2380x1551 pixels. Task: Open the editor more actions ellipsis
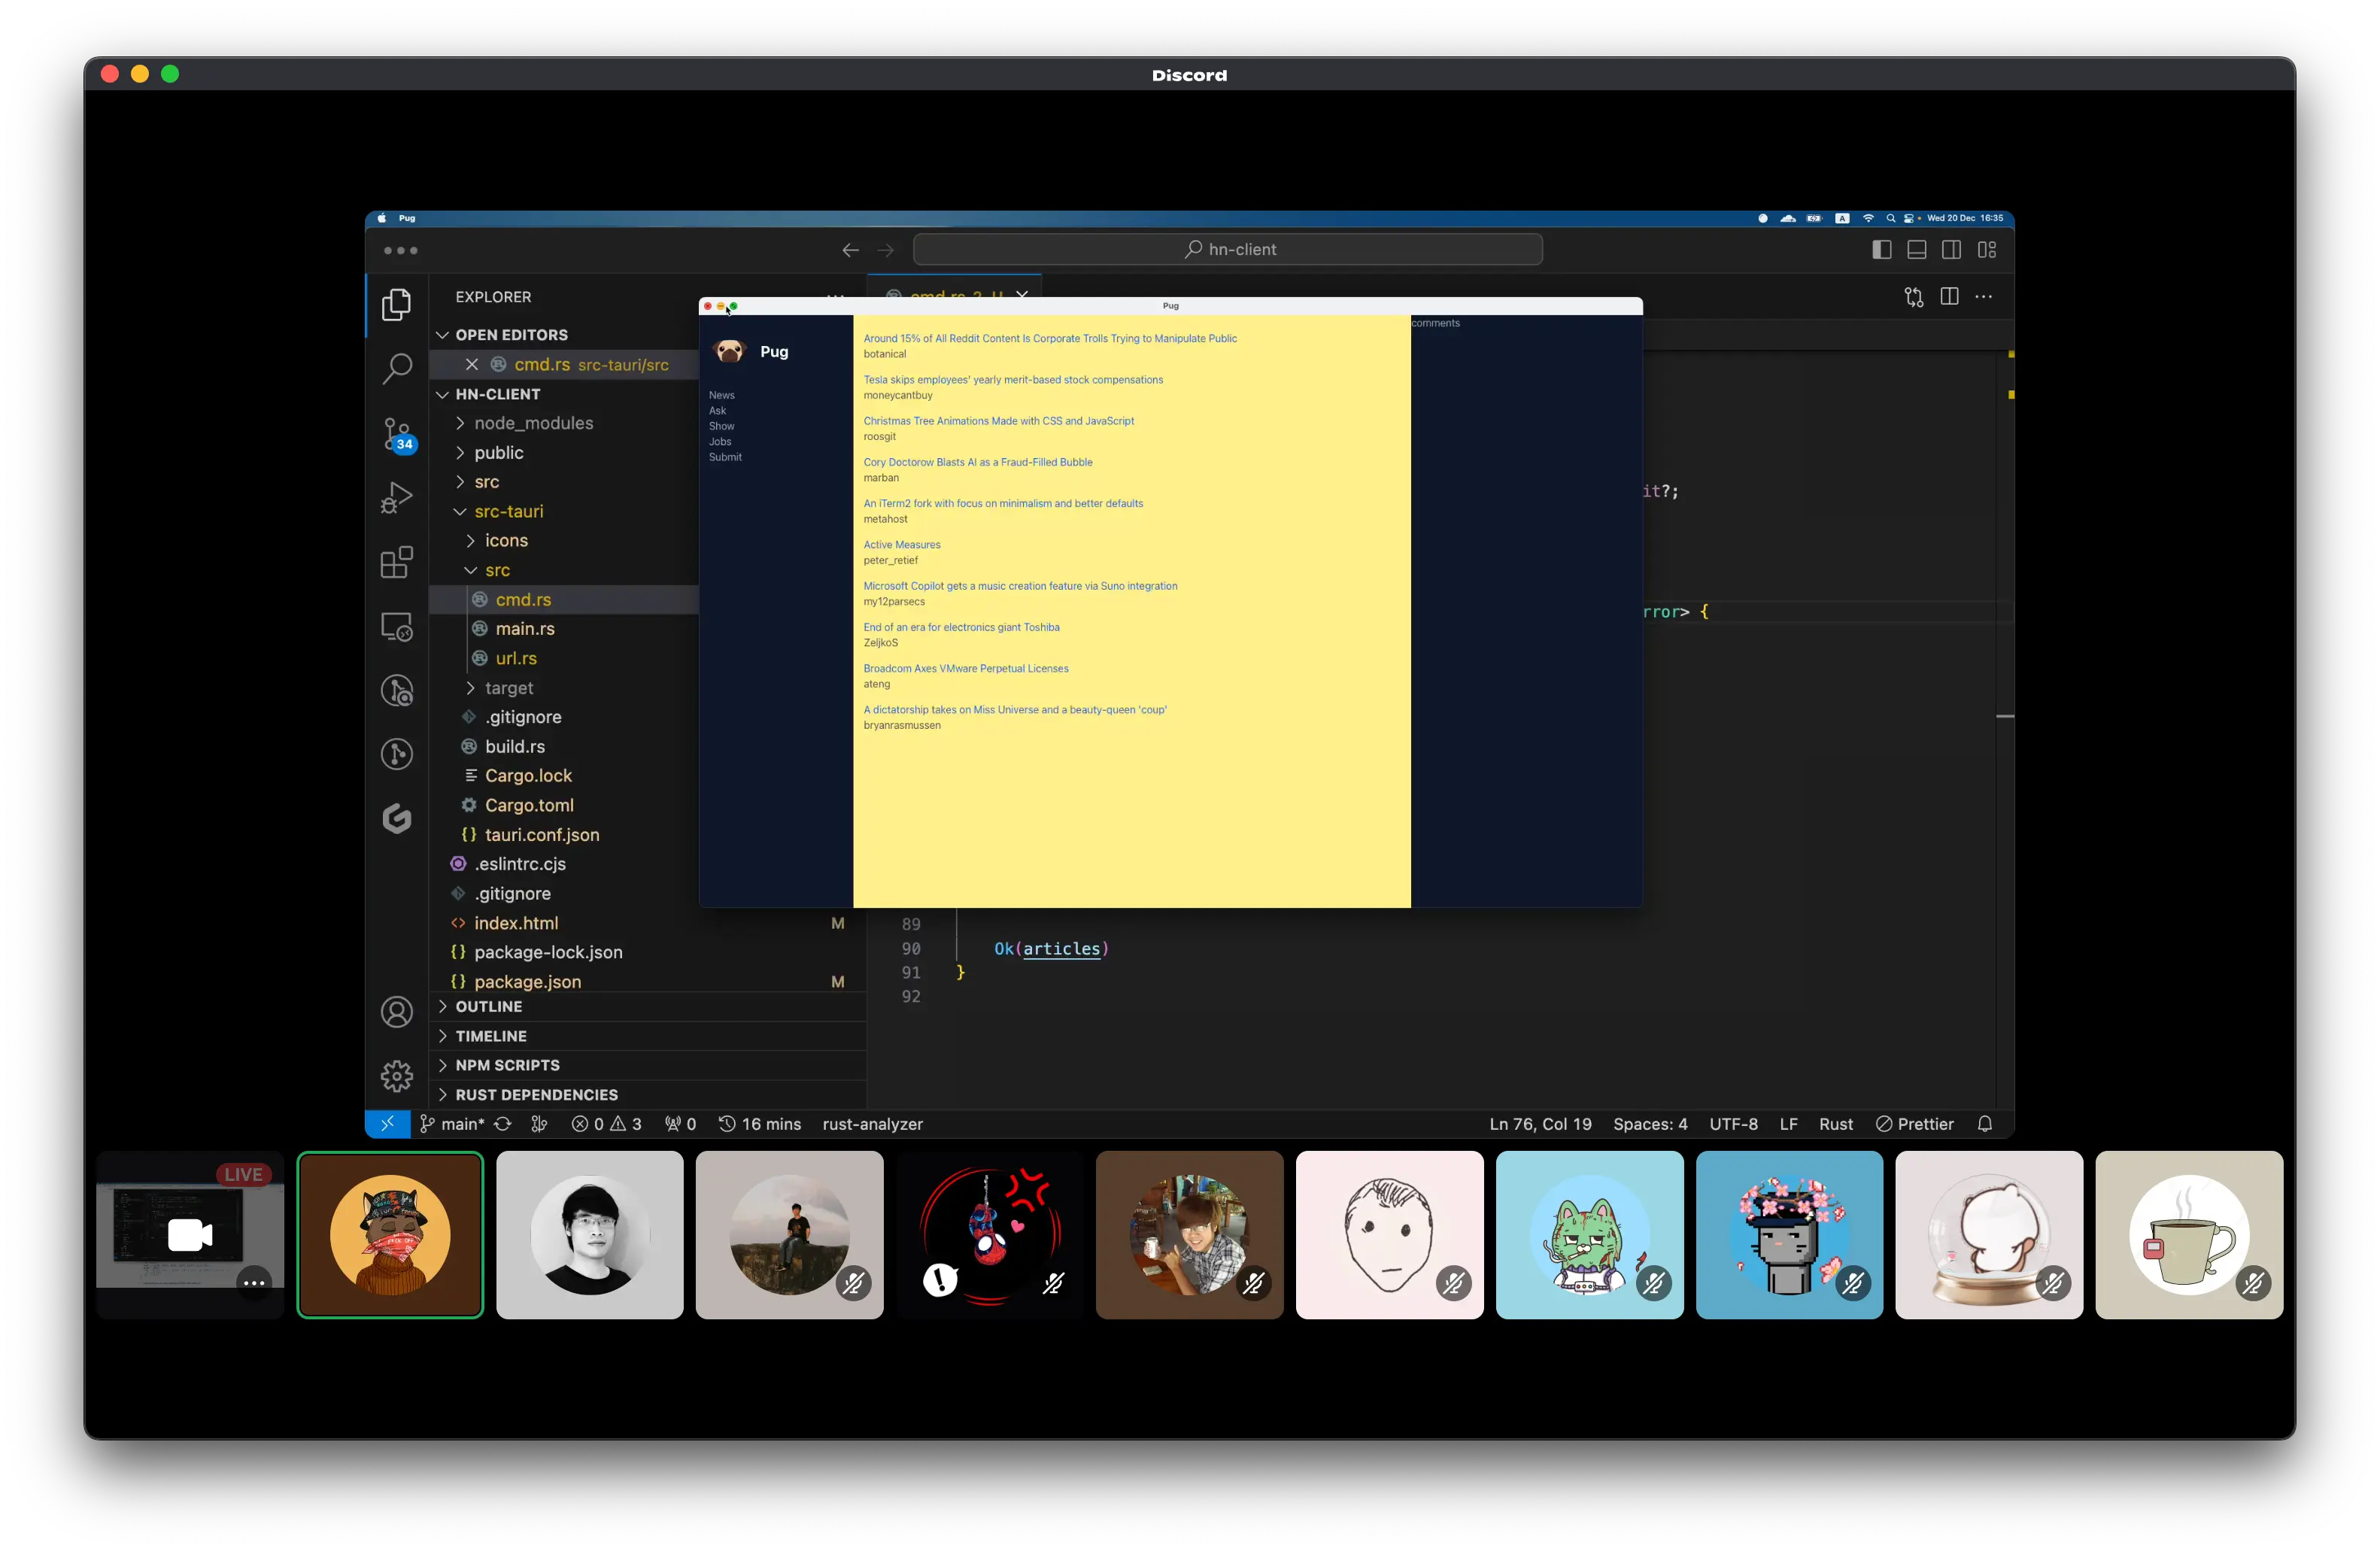click(x=1984, y=297)
